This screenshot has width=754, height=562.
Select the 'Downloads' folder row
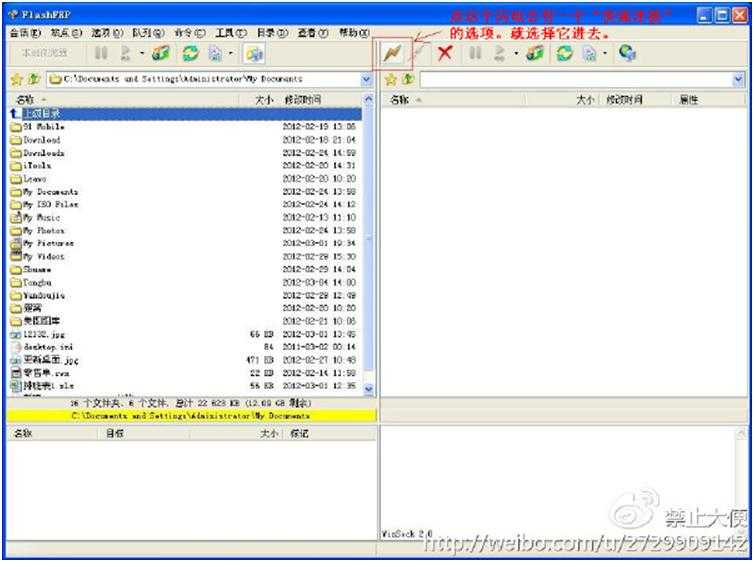tap(186, 153)
